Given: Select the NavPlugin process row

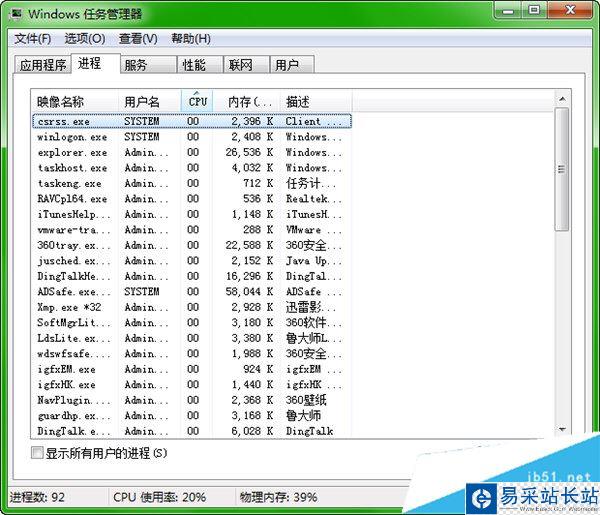Looking at the screenshot, I should point(192,400).
